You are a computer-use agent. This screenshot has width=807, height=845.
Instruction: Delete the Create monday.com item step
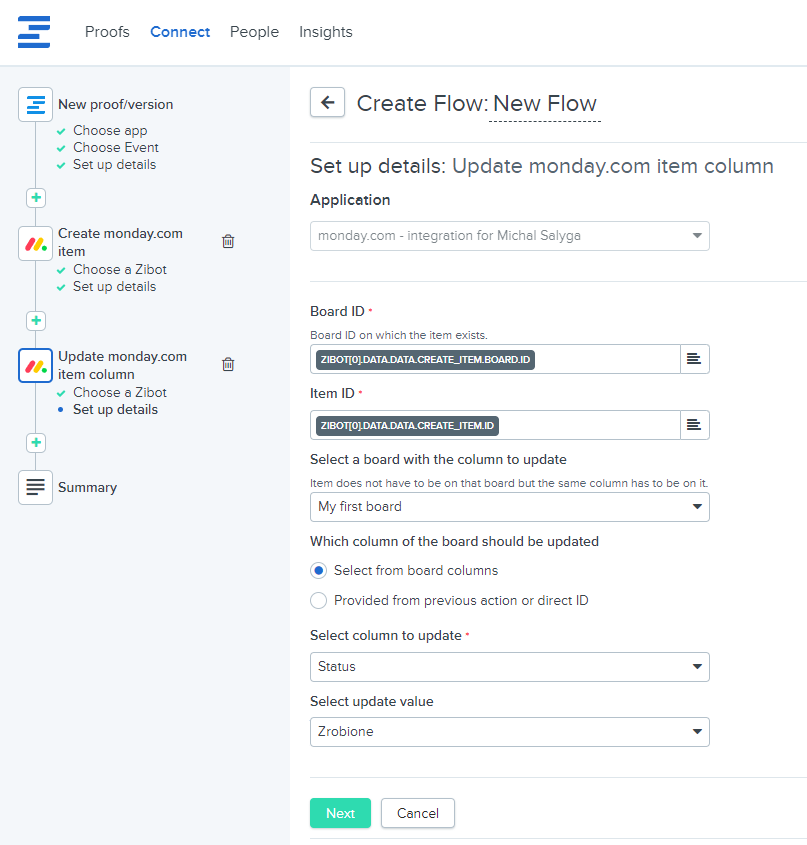point(228,241)
